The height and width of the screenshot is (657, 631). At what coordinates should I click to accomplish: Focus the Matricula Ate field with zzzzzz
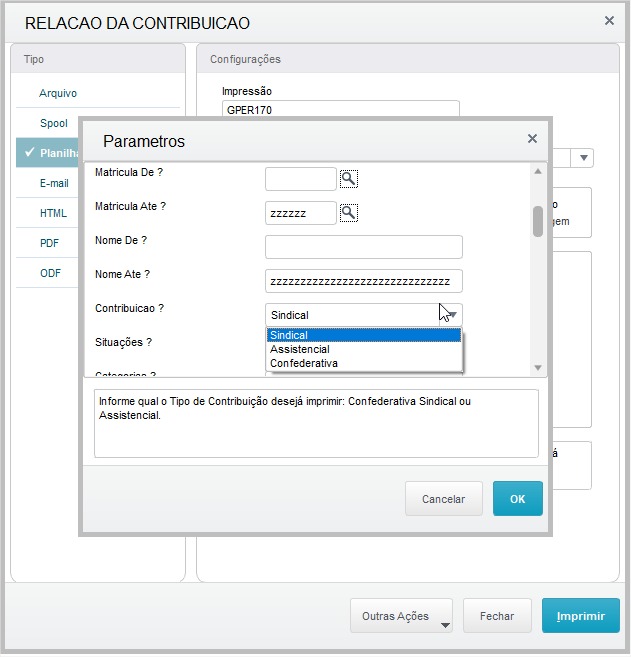(x=300, y=213)
